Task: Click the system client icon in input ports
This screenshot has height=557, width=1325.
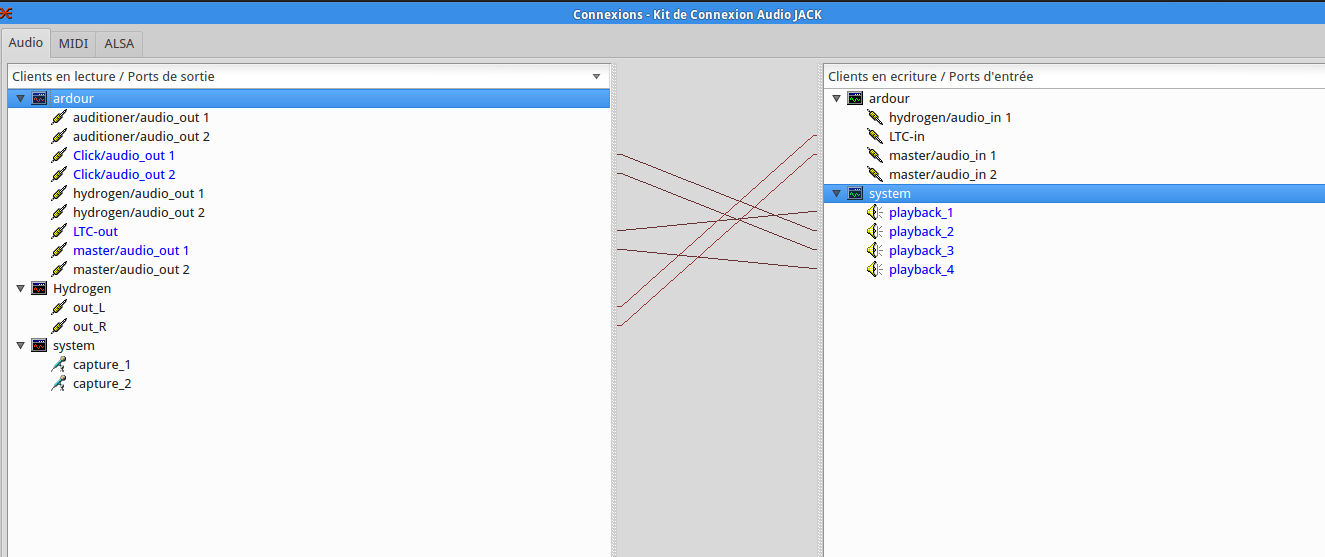Action: coord(856,194)
